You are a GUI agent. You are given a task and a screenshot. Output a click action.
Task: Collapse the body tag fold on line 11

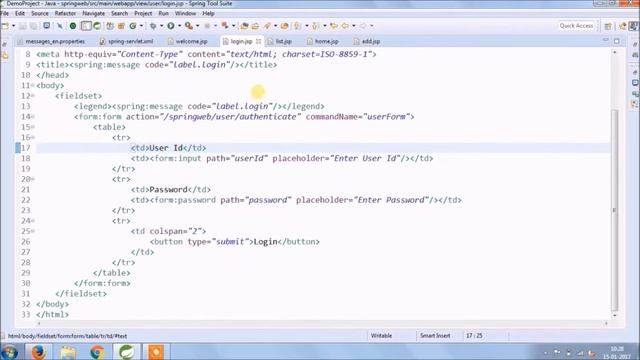point(33,86)
